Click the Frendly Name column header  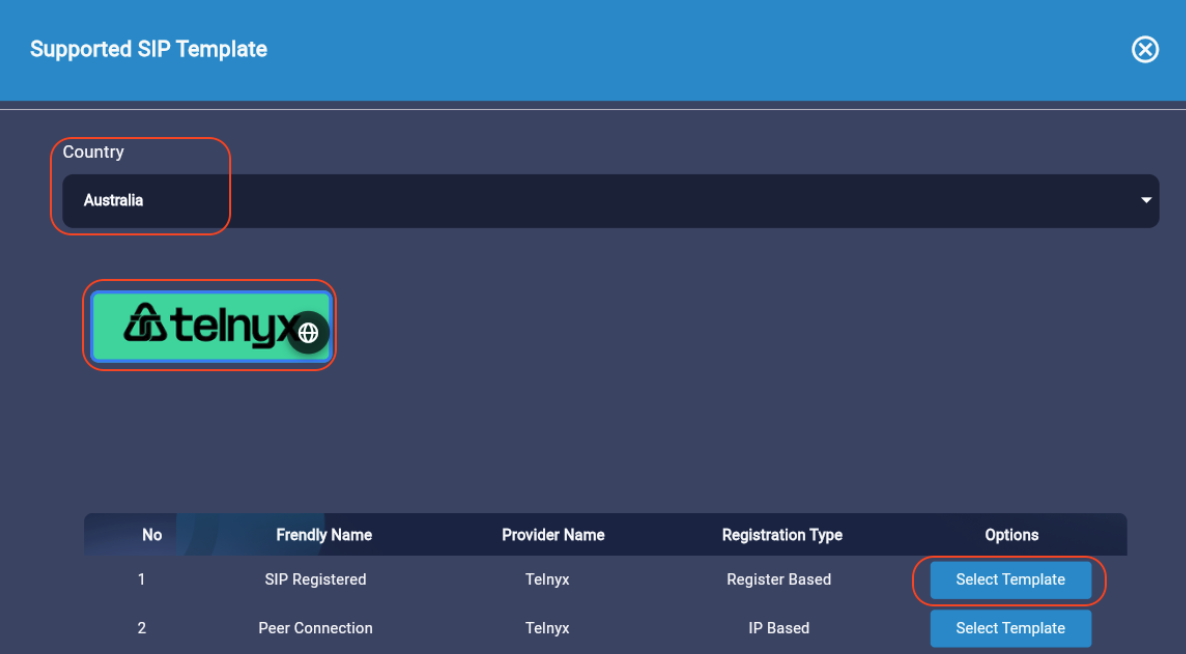click(x=324, y=535)
